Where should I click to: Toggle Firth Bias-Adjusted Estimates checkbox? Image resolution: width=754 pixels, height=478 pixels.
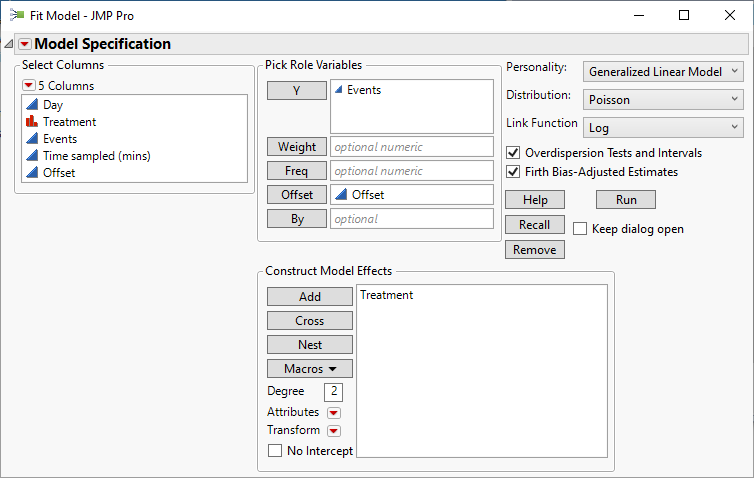513,172
